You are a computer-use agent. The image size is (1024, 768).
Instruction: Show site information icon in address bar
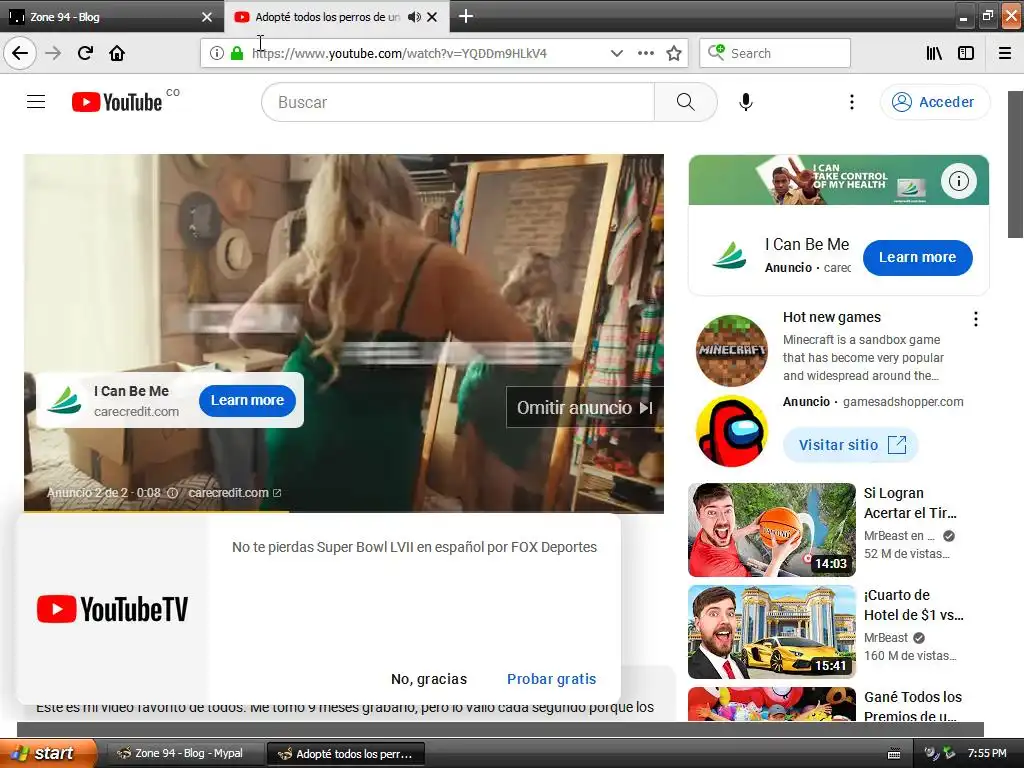click(x=217, y=53)
